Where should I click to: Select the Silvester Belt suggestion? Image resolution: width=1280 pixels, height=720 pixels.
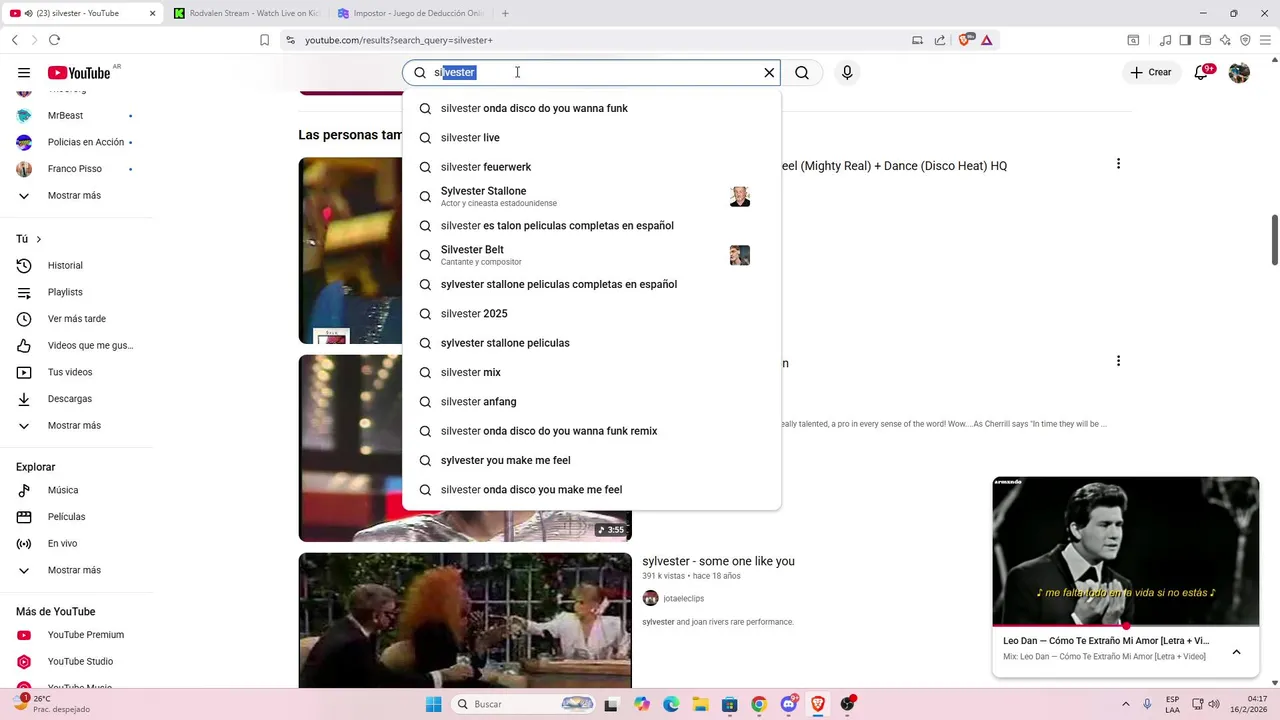pyautogui.click(x=591, y=255)
